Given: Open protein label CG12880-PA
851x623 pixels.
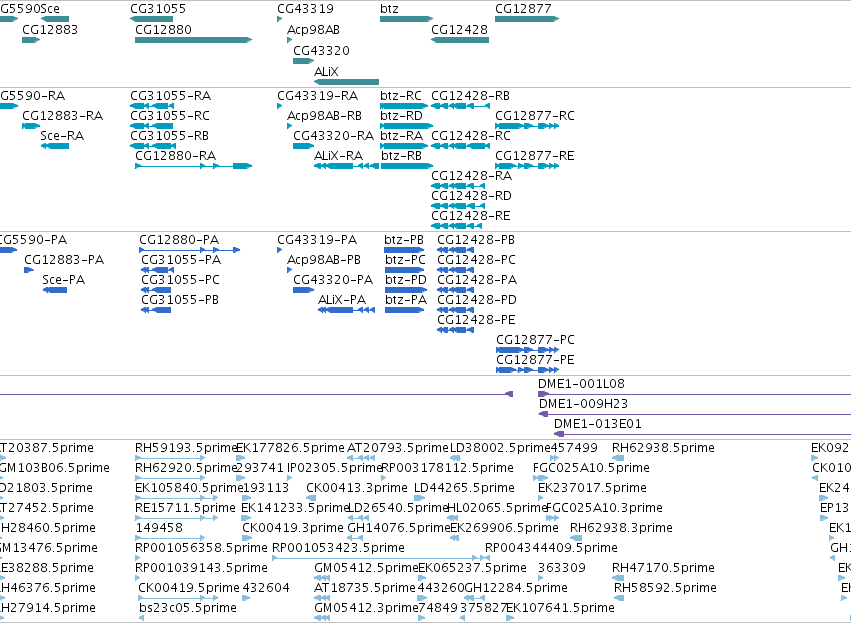Looking at the screenshot, I should click(x=179, y=239).
